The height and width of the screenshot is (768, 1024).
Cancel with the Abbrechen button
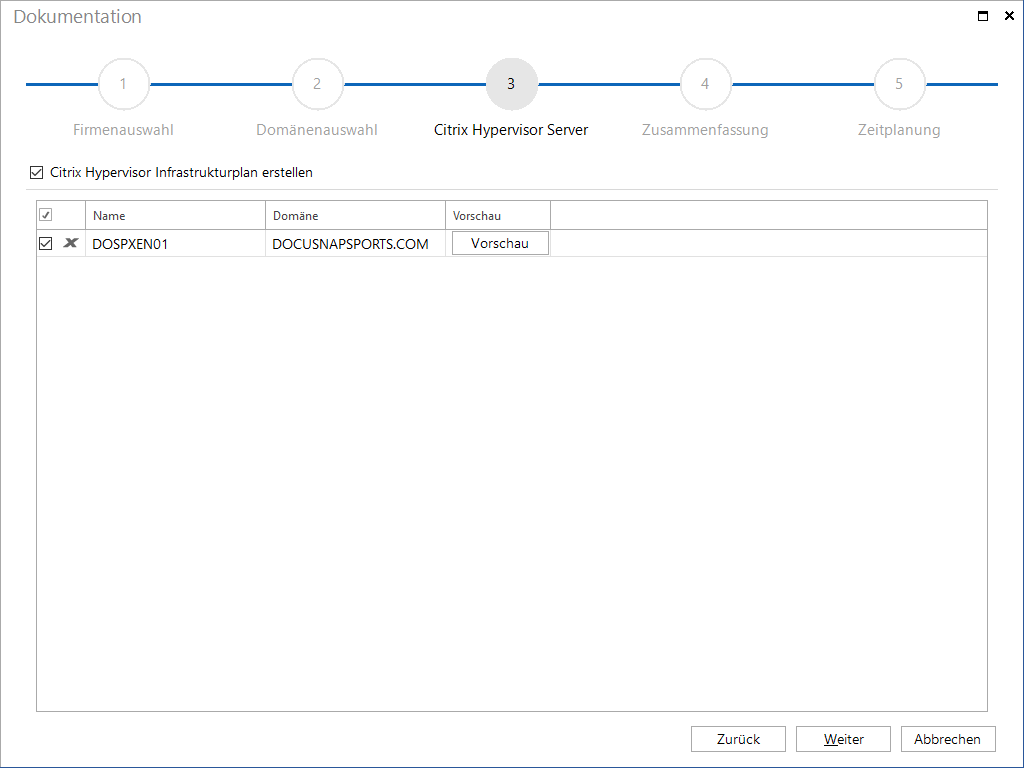pyautogui.click(x=948, y=739)
